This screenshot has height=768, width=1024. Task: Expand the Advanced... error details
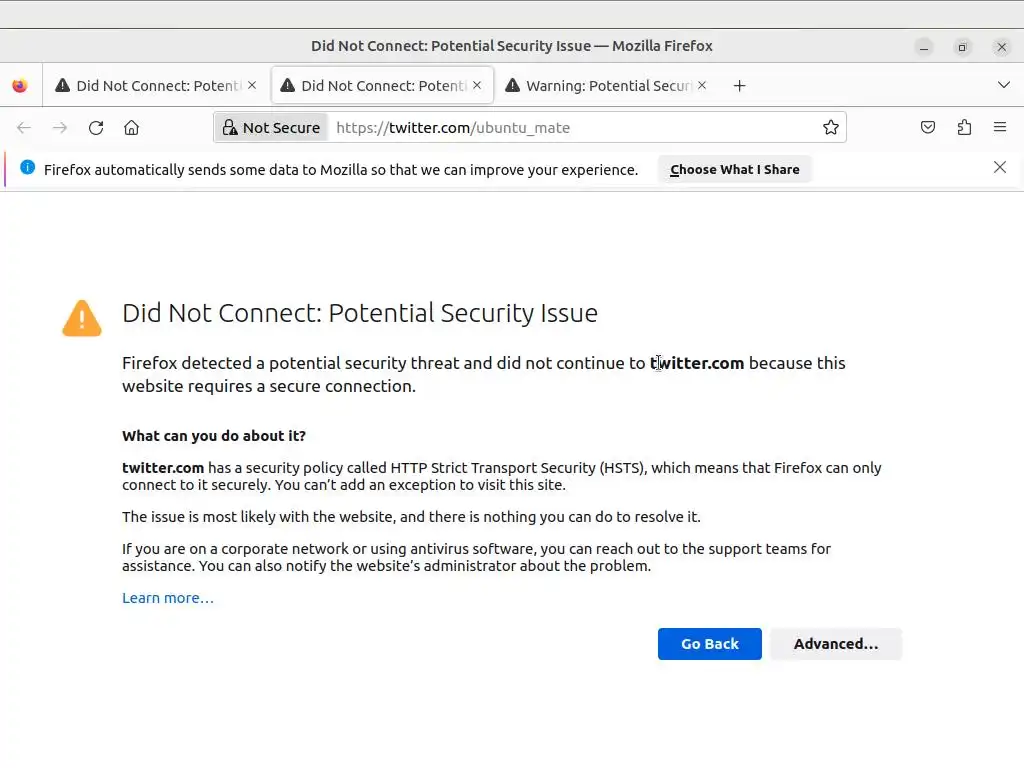click(x=835, y=644)
